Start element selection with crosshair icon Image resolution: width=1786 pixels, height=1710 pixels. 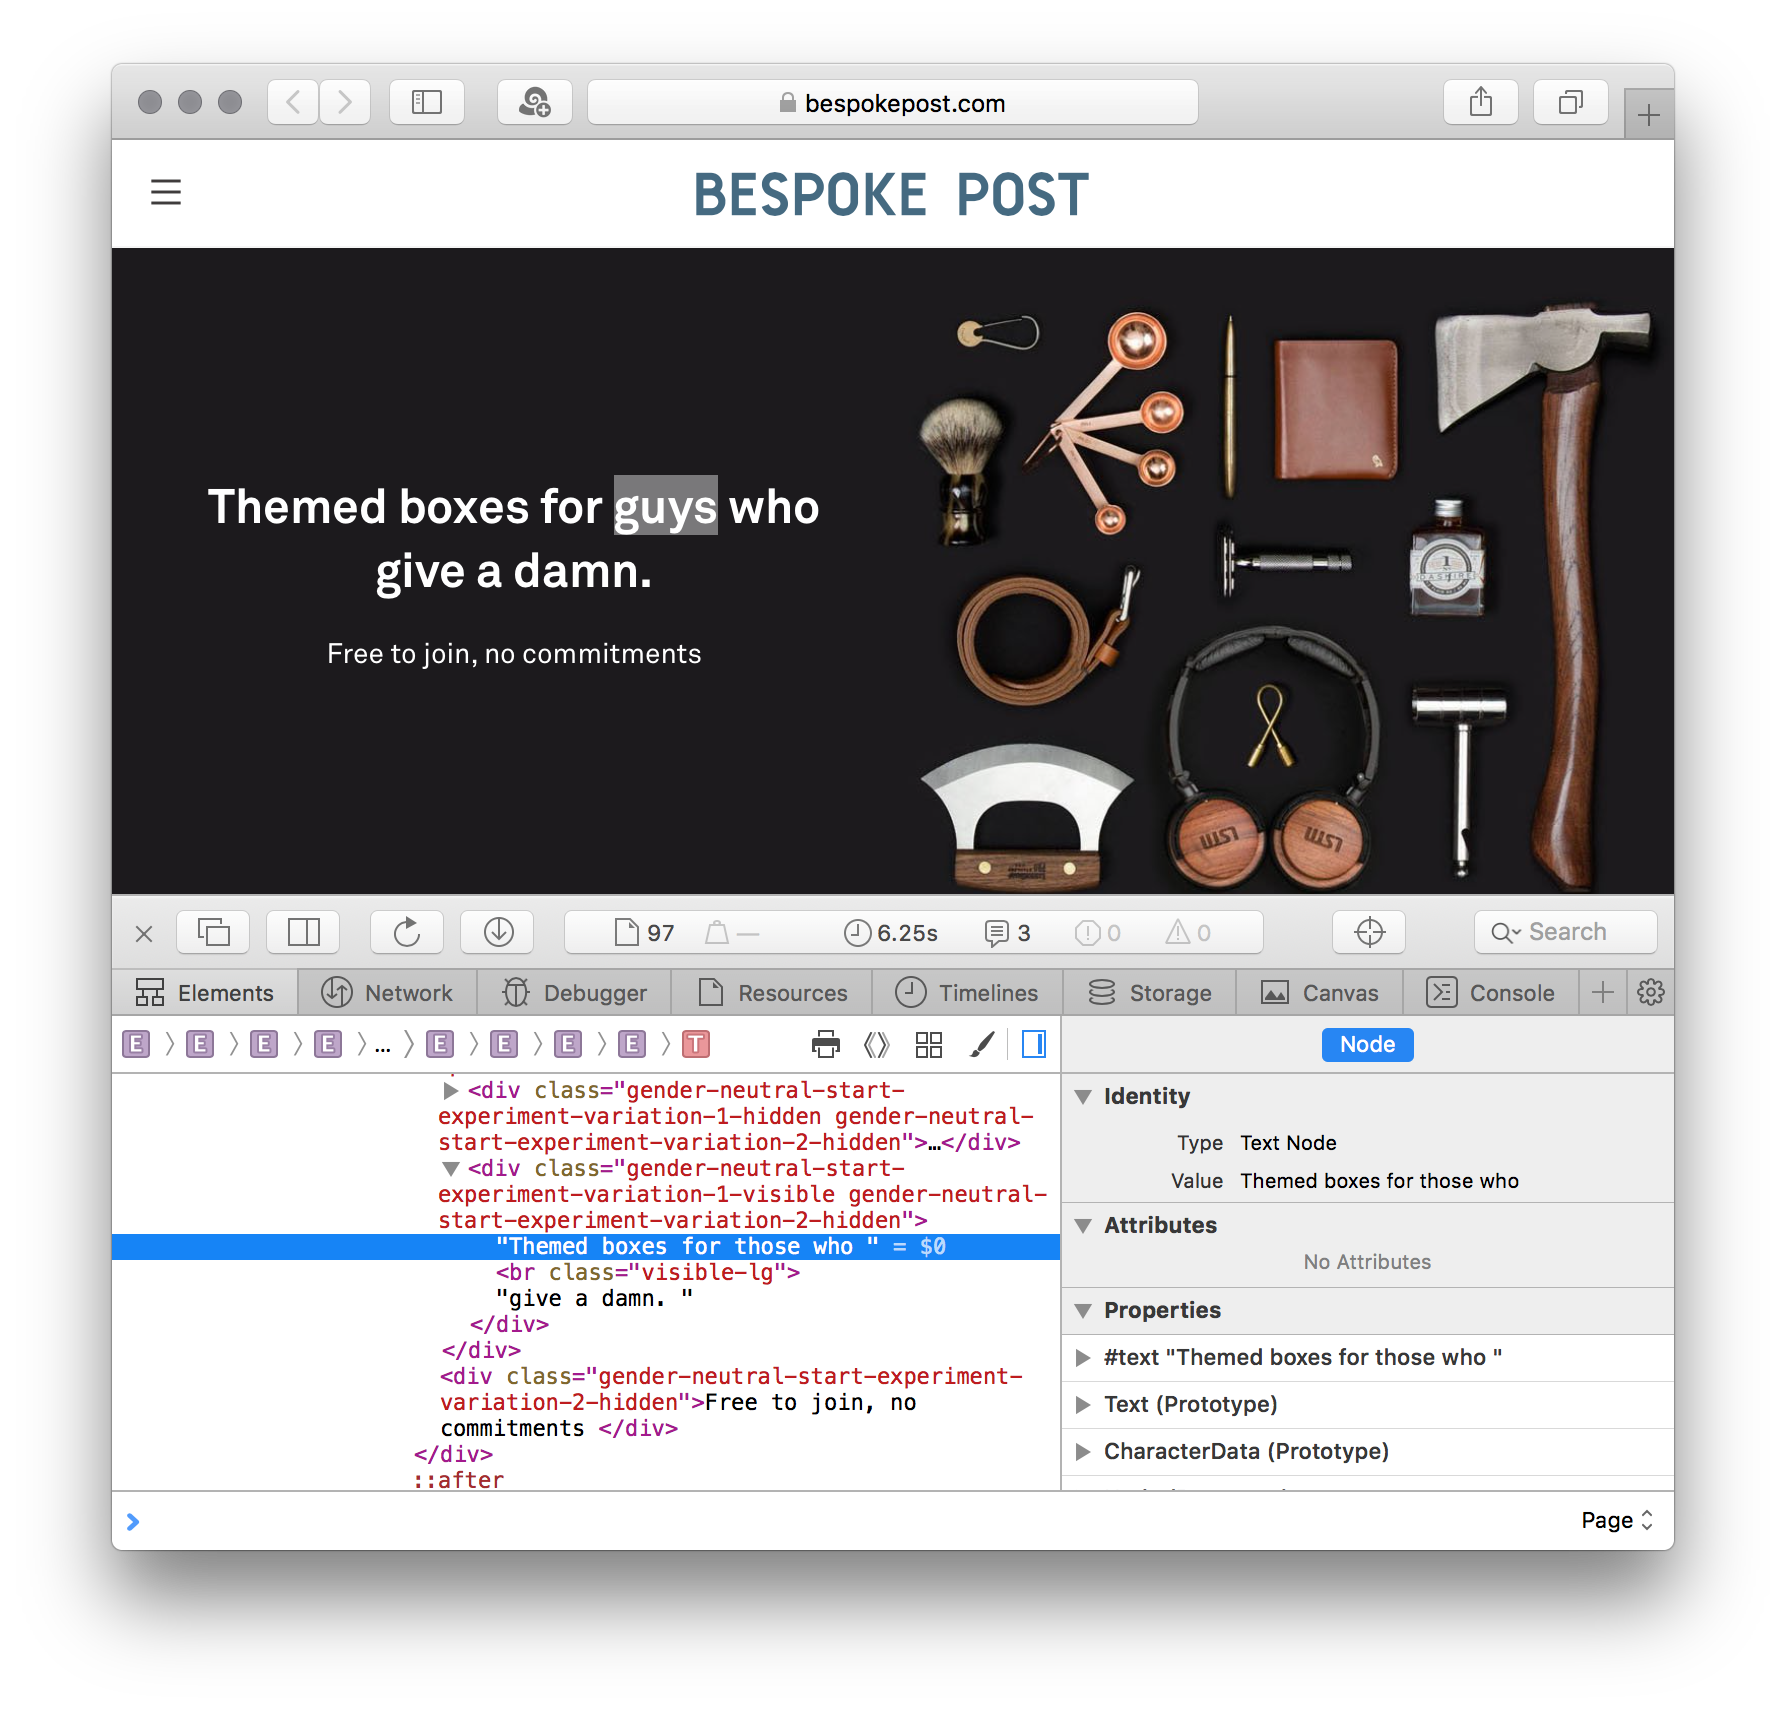pos(1369,932)
